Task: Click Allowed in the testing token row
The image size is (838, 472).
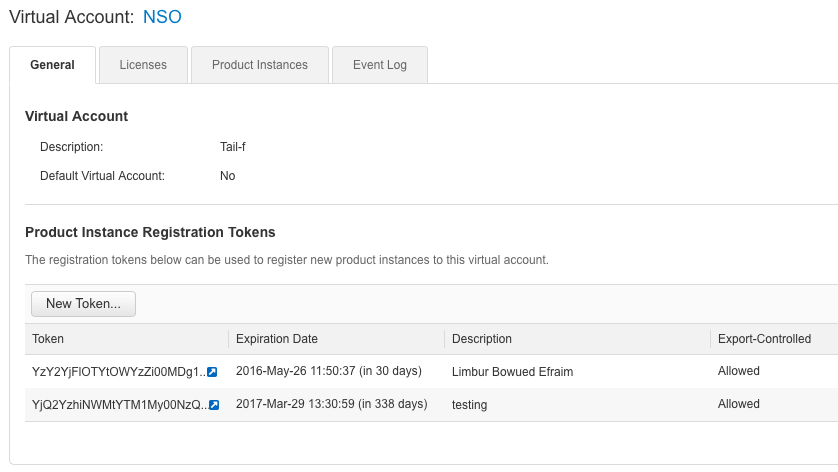Action: pyautogui.click(x=739, y=404)
